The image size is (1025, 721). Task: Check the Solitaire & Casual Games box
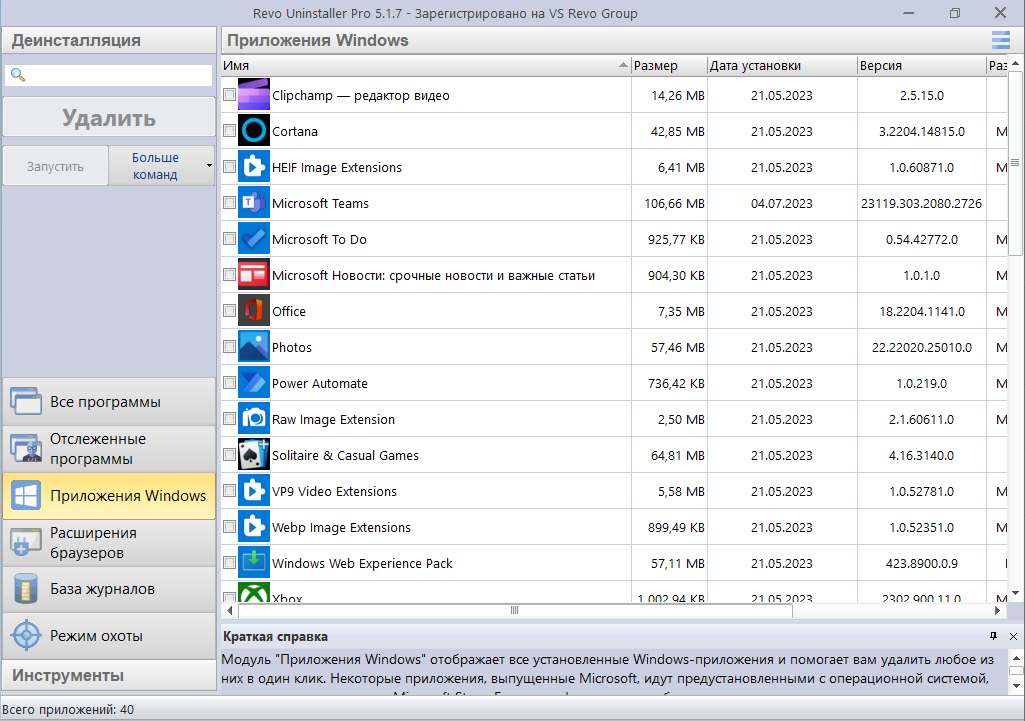(229, 454)
